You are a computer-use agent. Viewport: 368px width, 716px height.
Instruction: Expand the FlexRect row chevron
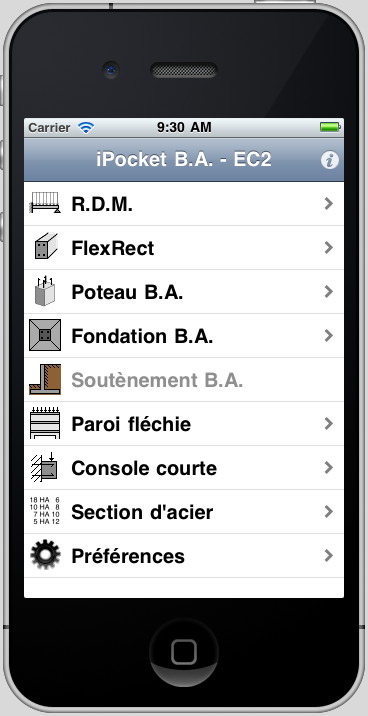(x=328, y=247)
